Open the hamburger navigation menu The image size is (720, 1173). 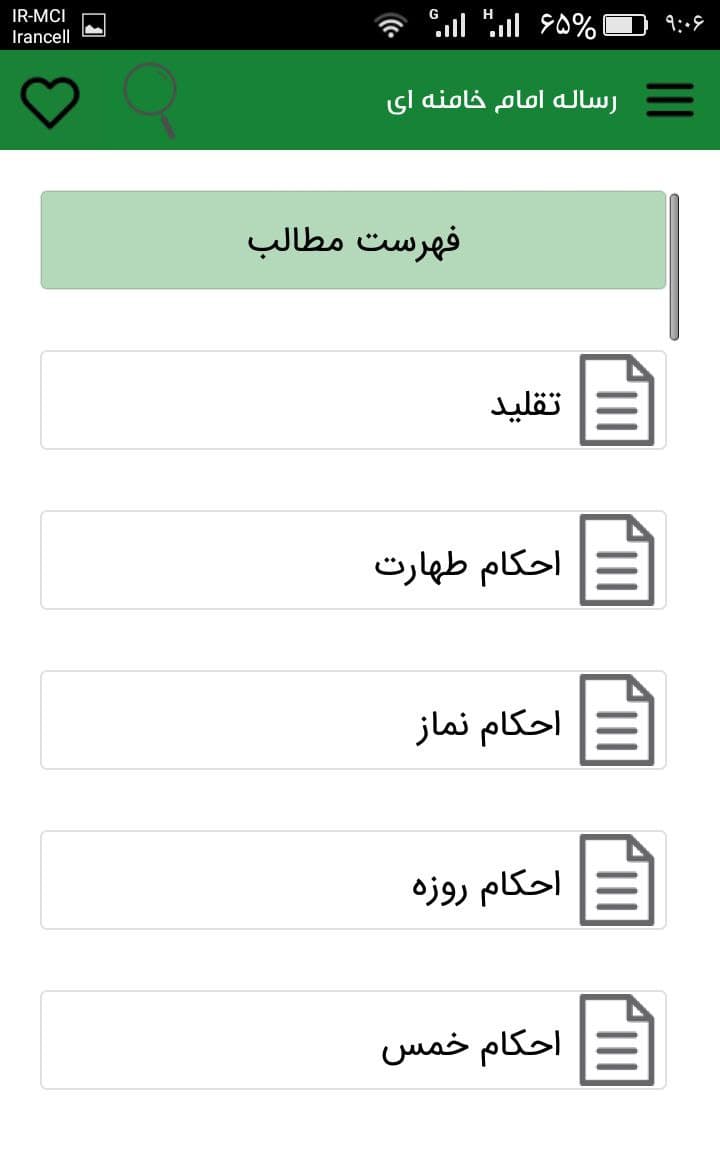coord(669,100)
